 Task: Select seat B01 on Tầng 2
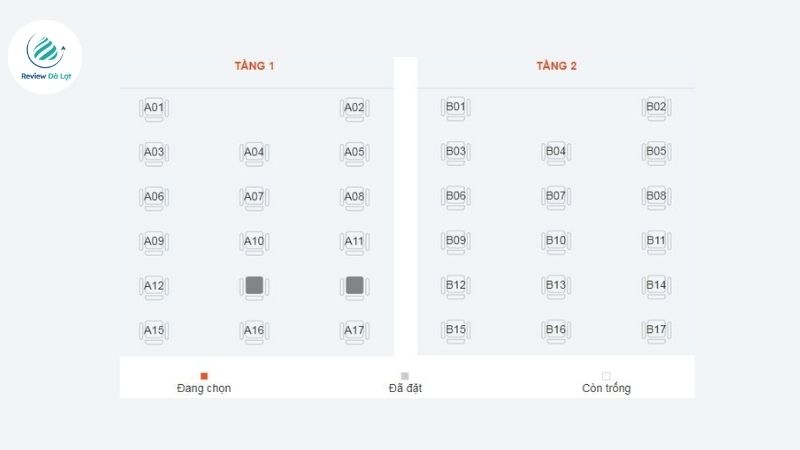tap(456, 109)
